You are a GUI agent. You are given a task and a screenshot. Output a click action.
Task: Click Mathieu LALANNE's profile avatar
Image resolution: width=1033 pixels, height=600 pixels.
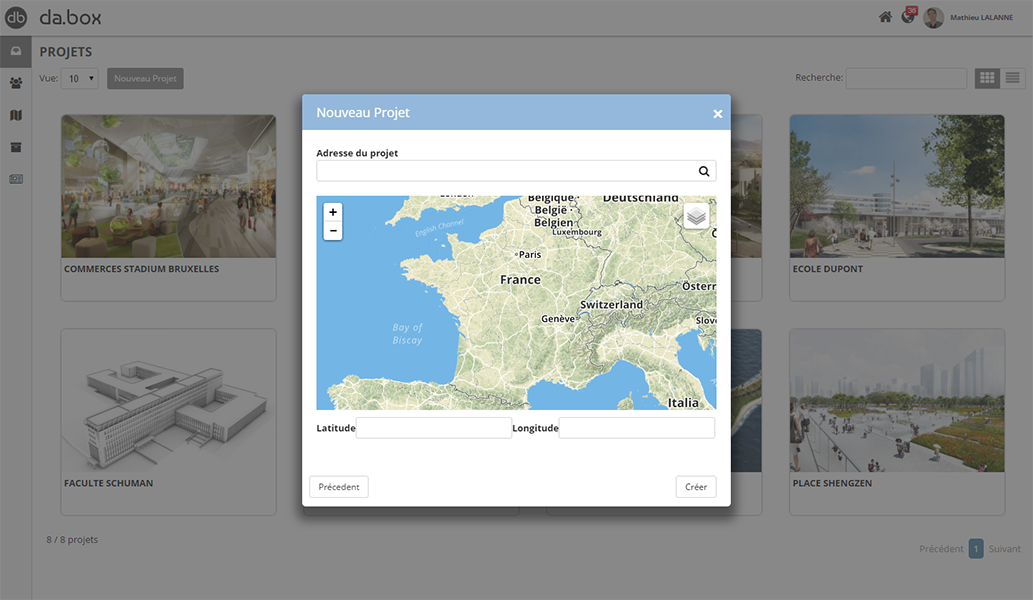(x=933, y=18)
